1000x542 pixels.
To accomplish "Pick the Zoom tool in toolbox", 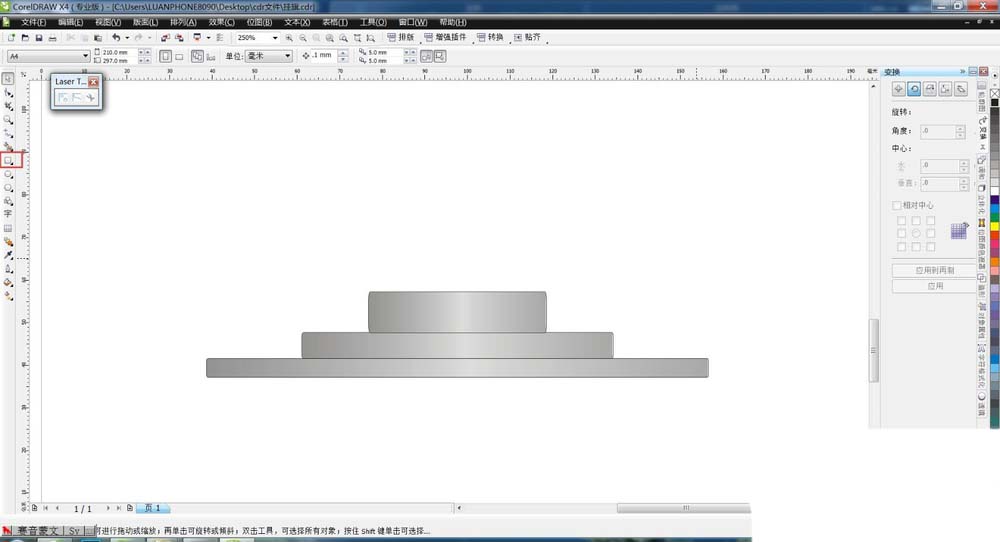I will click(9, 119).
